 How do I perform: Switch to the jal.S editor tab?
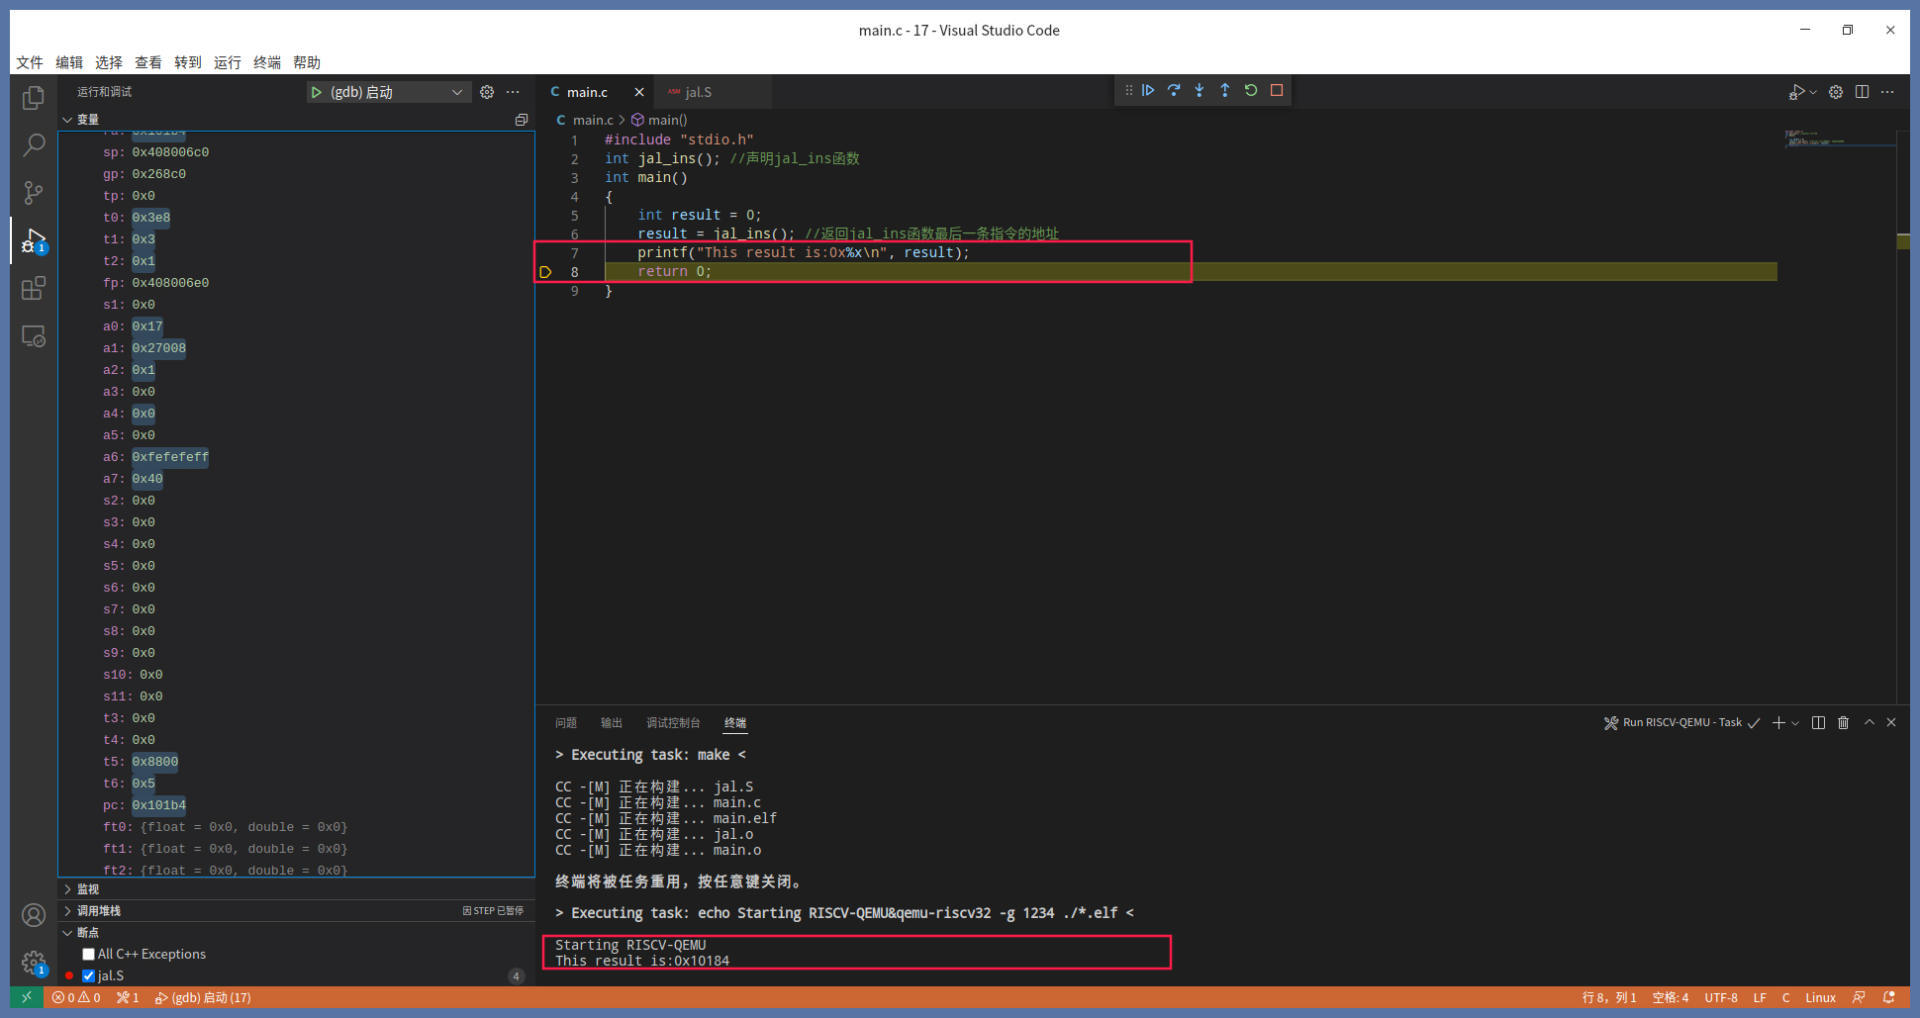[698, 92]
